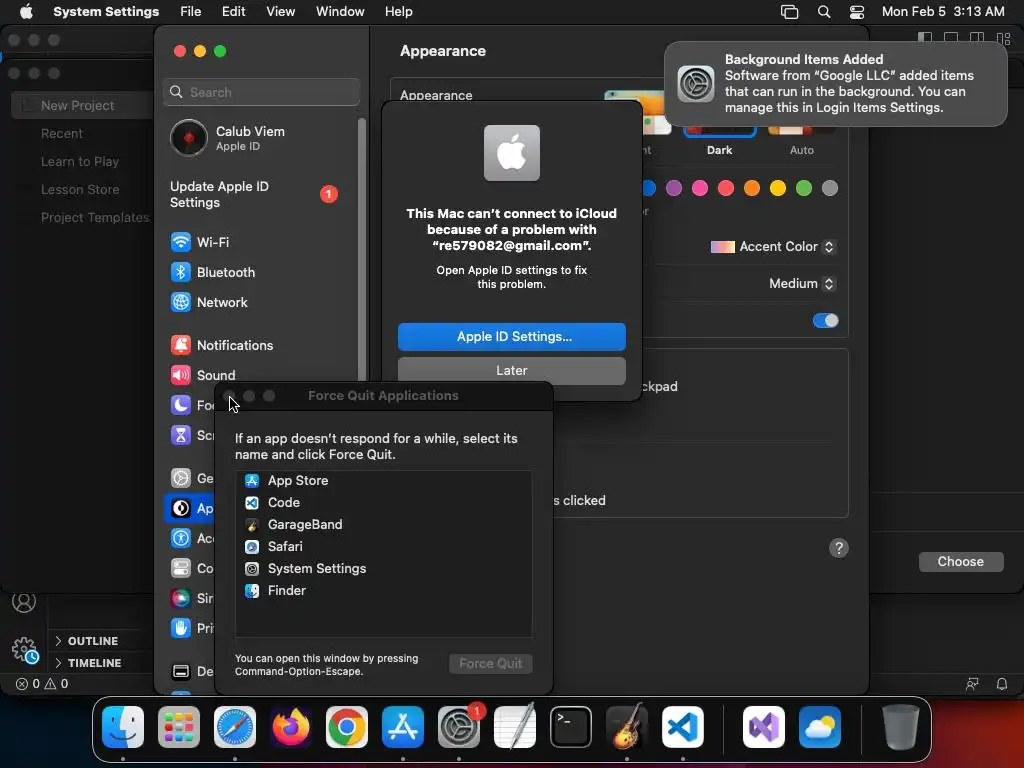This screenshot has height=768, width=1024.
Task: Open Trash from the Dock
Action: tap(901, 727)
